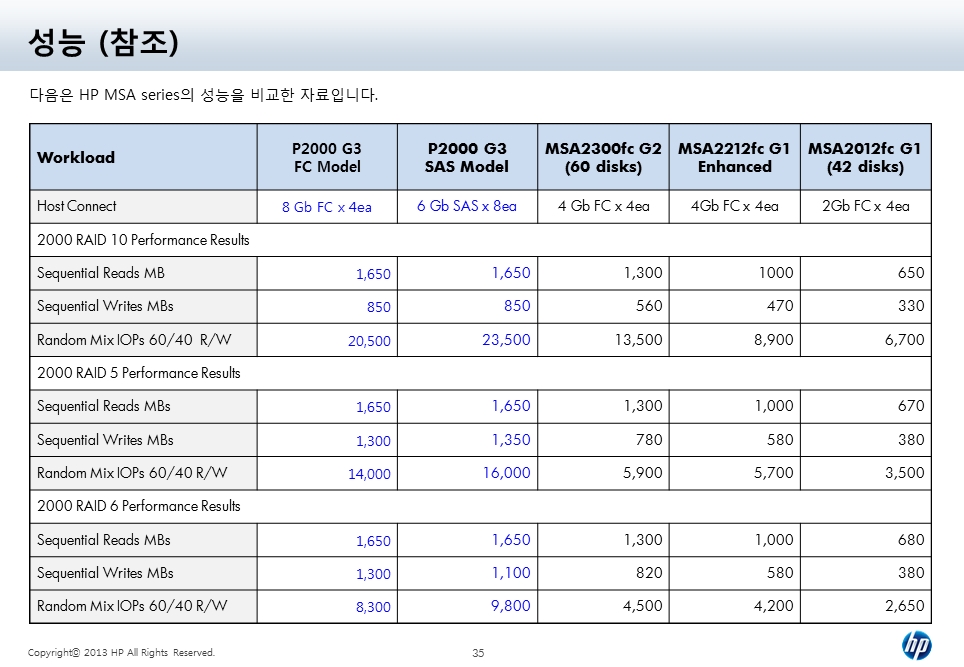Click the '6,700' IOPs value
This screenshot has width=964, height=667.
coord(904,340)
